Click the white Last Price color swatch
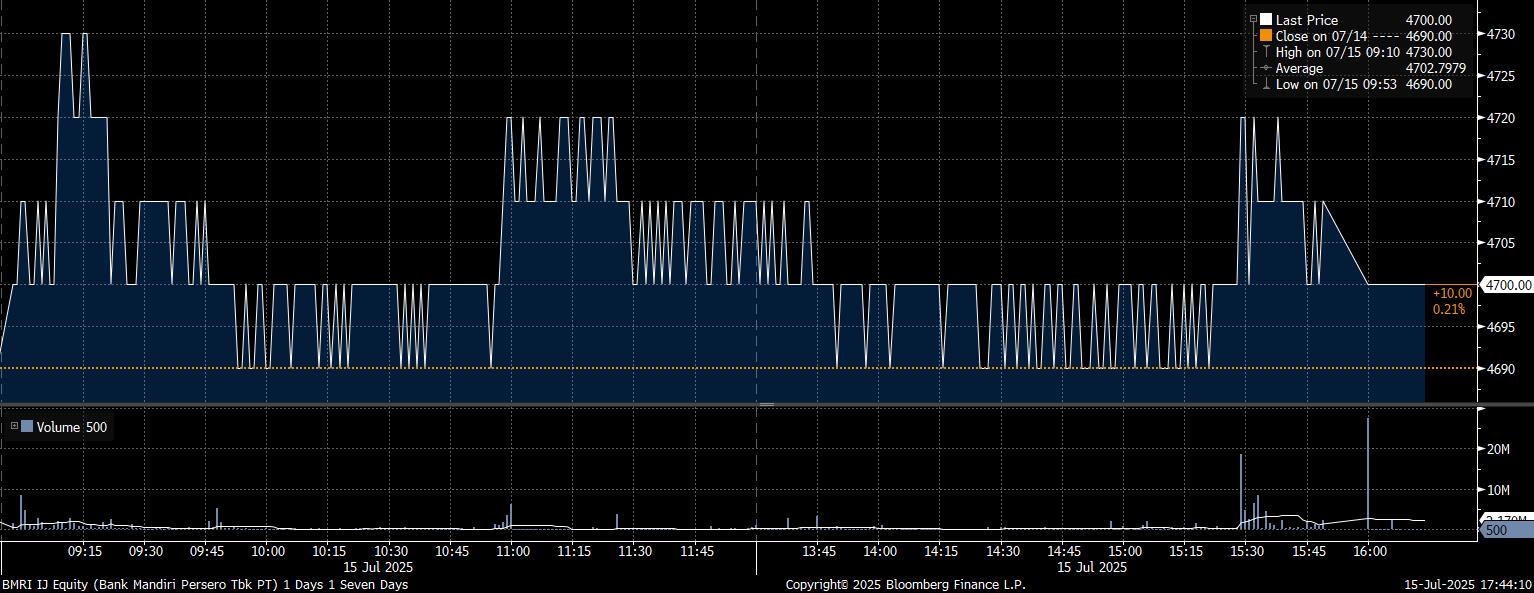This screenshot has width=1534, height=593. tap(1266, 20)
